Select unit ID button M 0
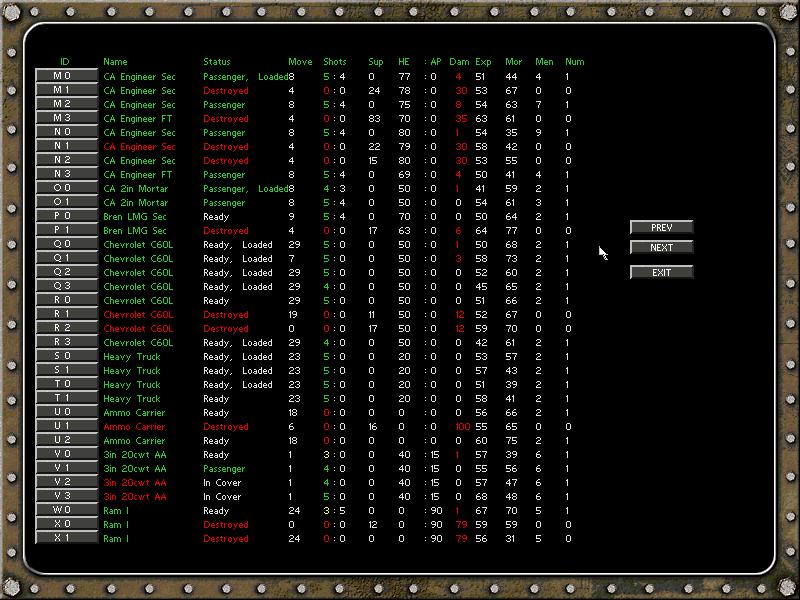Image resolution: width=800 pixels, height=600 pixels. [66, 76]
